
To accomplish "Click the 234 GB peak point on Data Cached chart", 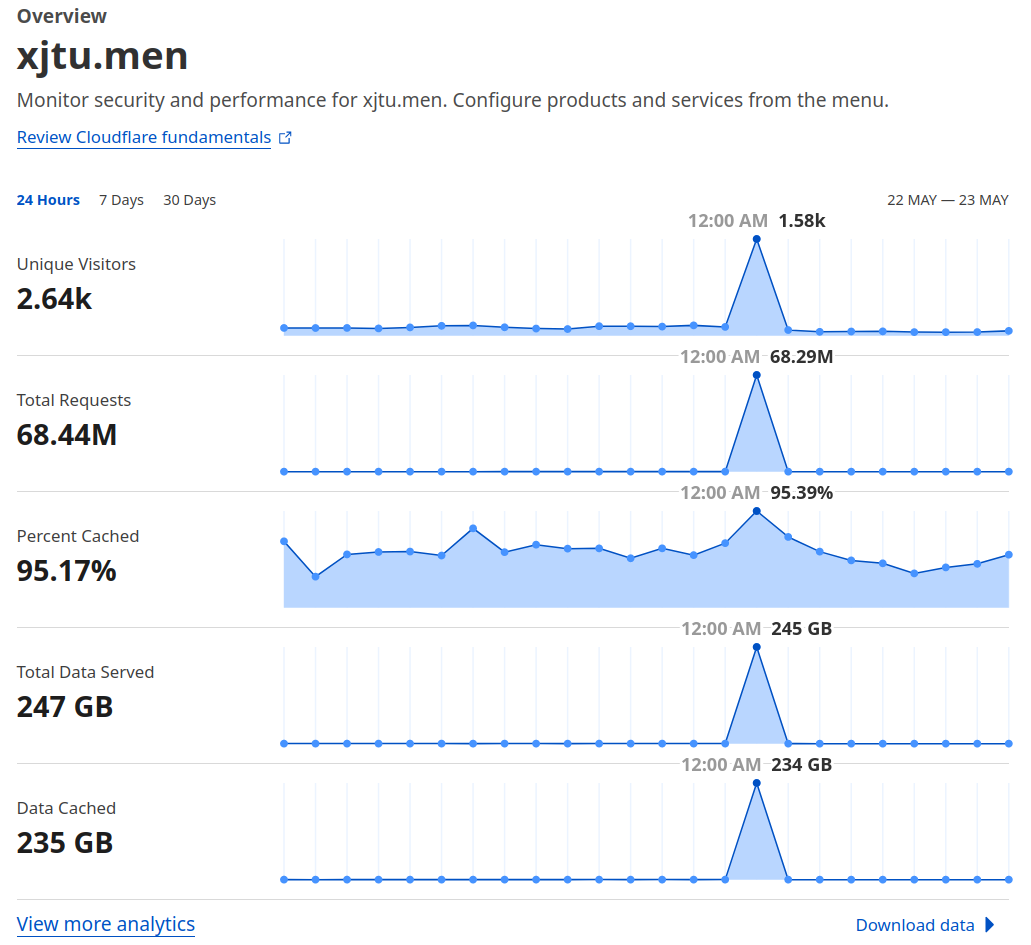I will [x=756, y=783].
